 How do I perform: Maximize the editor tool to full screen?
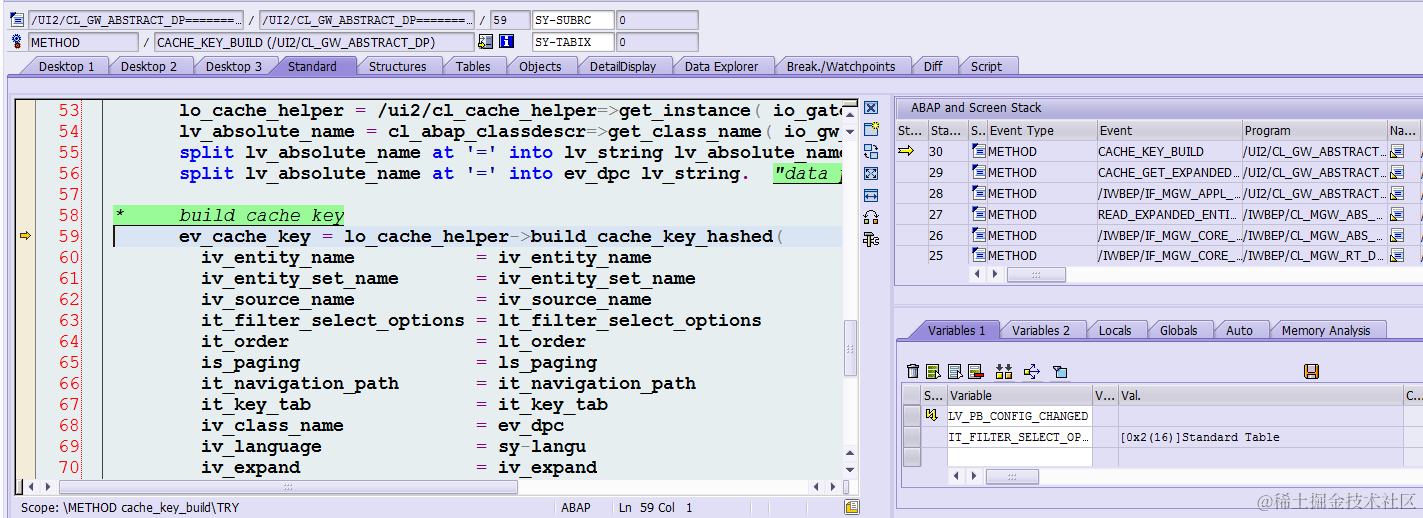[x=870, y=173]
